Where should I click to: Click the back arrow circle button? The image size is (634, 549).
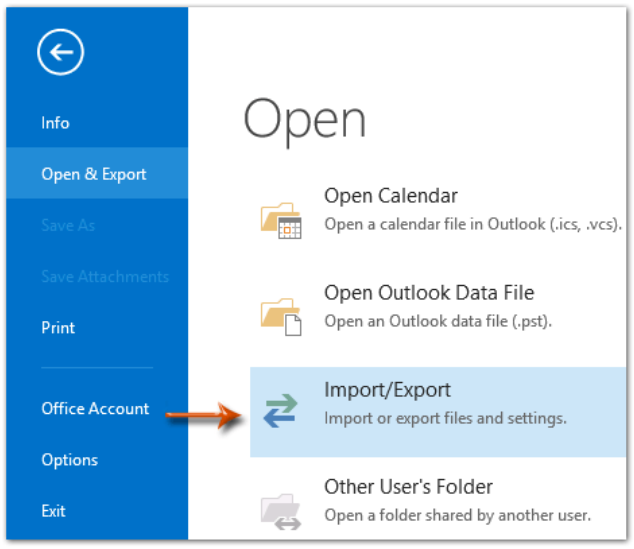[x=61, y=52]
